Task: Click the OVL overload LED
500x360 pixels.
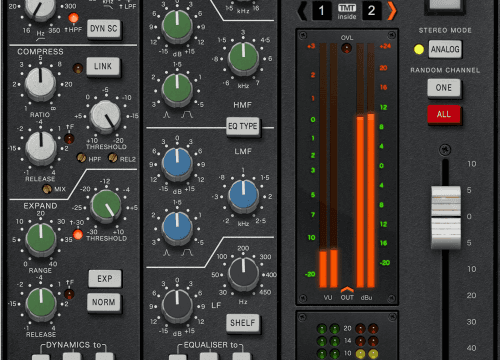Action: point(347,48)
